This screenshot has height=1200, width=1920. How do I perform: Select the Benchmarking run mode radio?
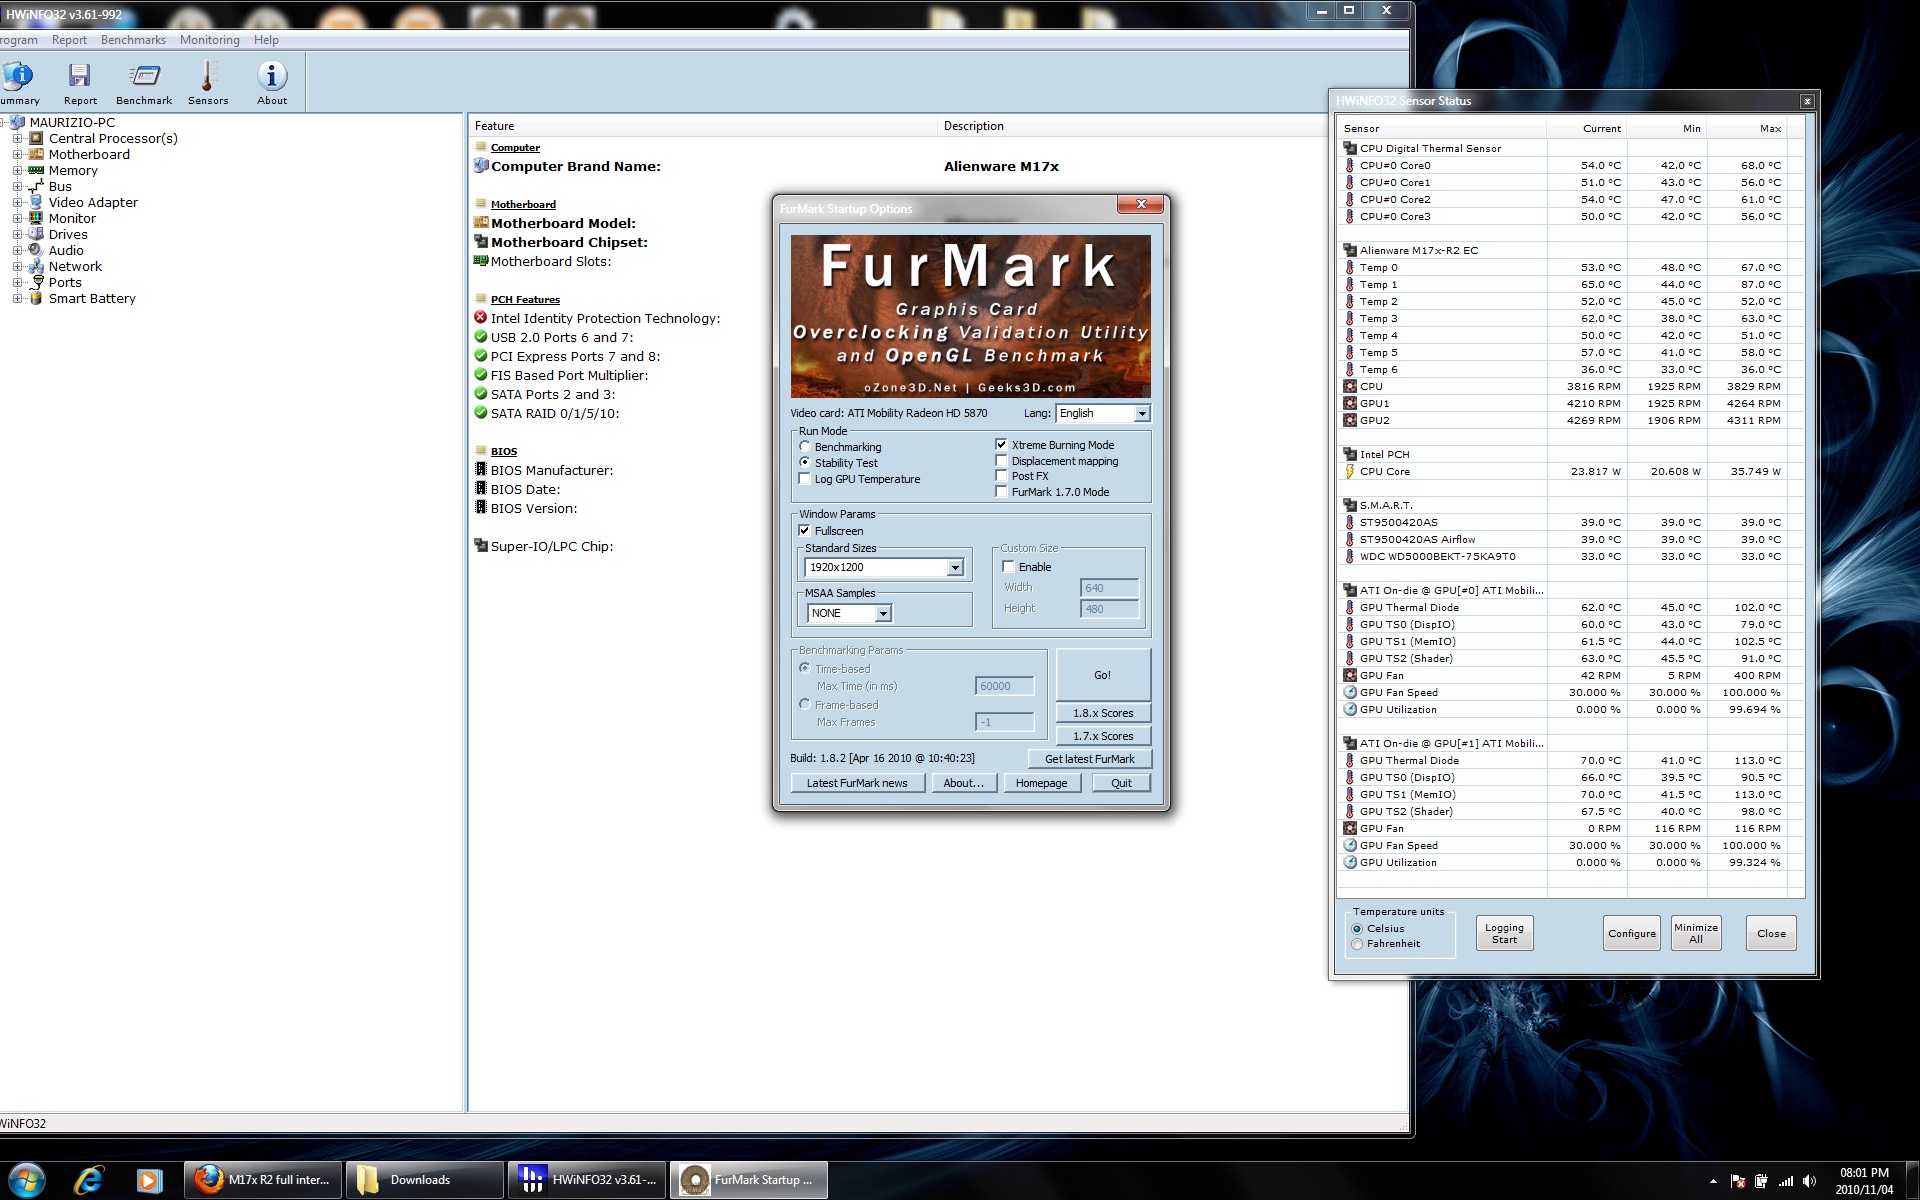click(x=805, y=447)
